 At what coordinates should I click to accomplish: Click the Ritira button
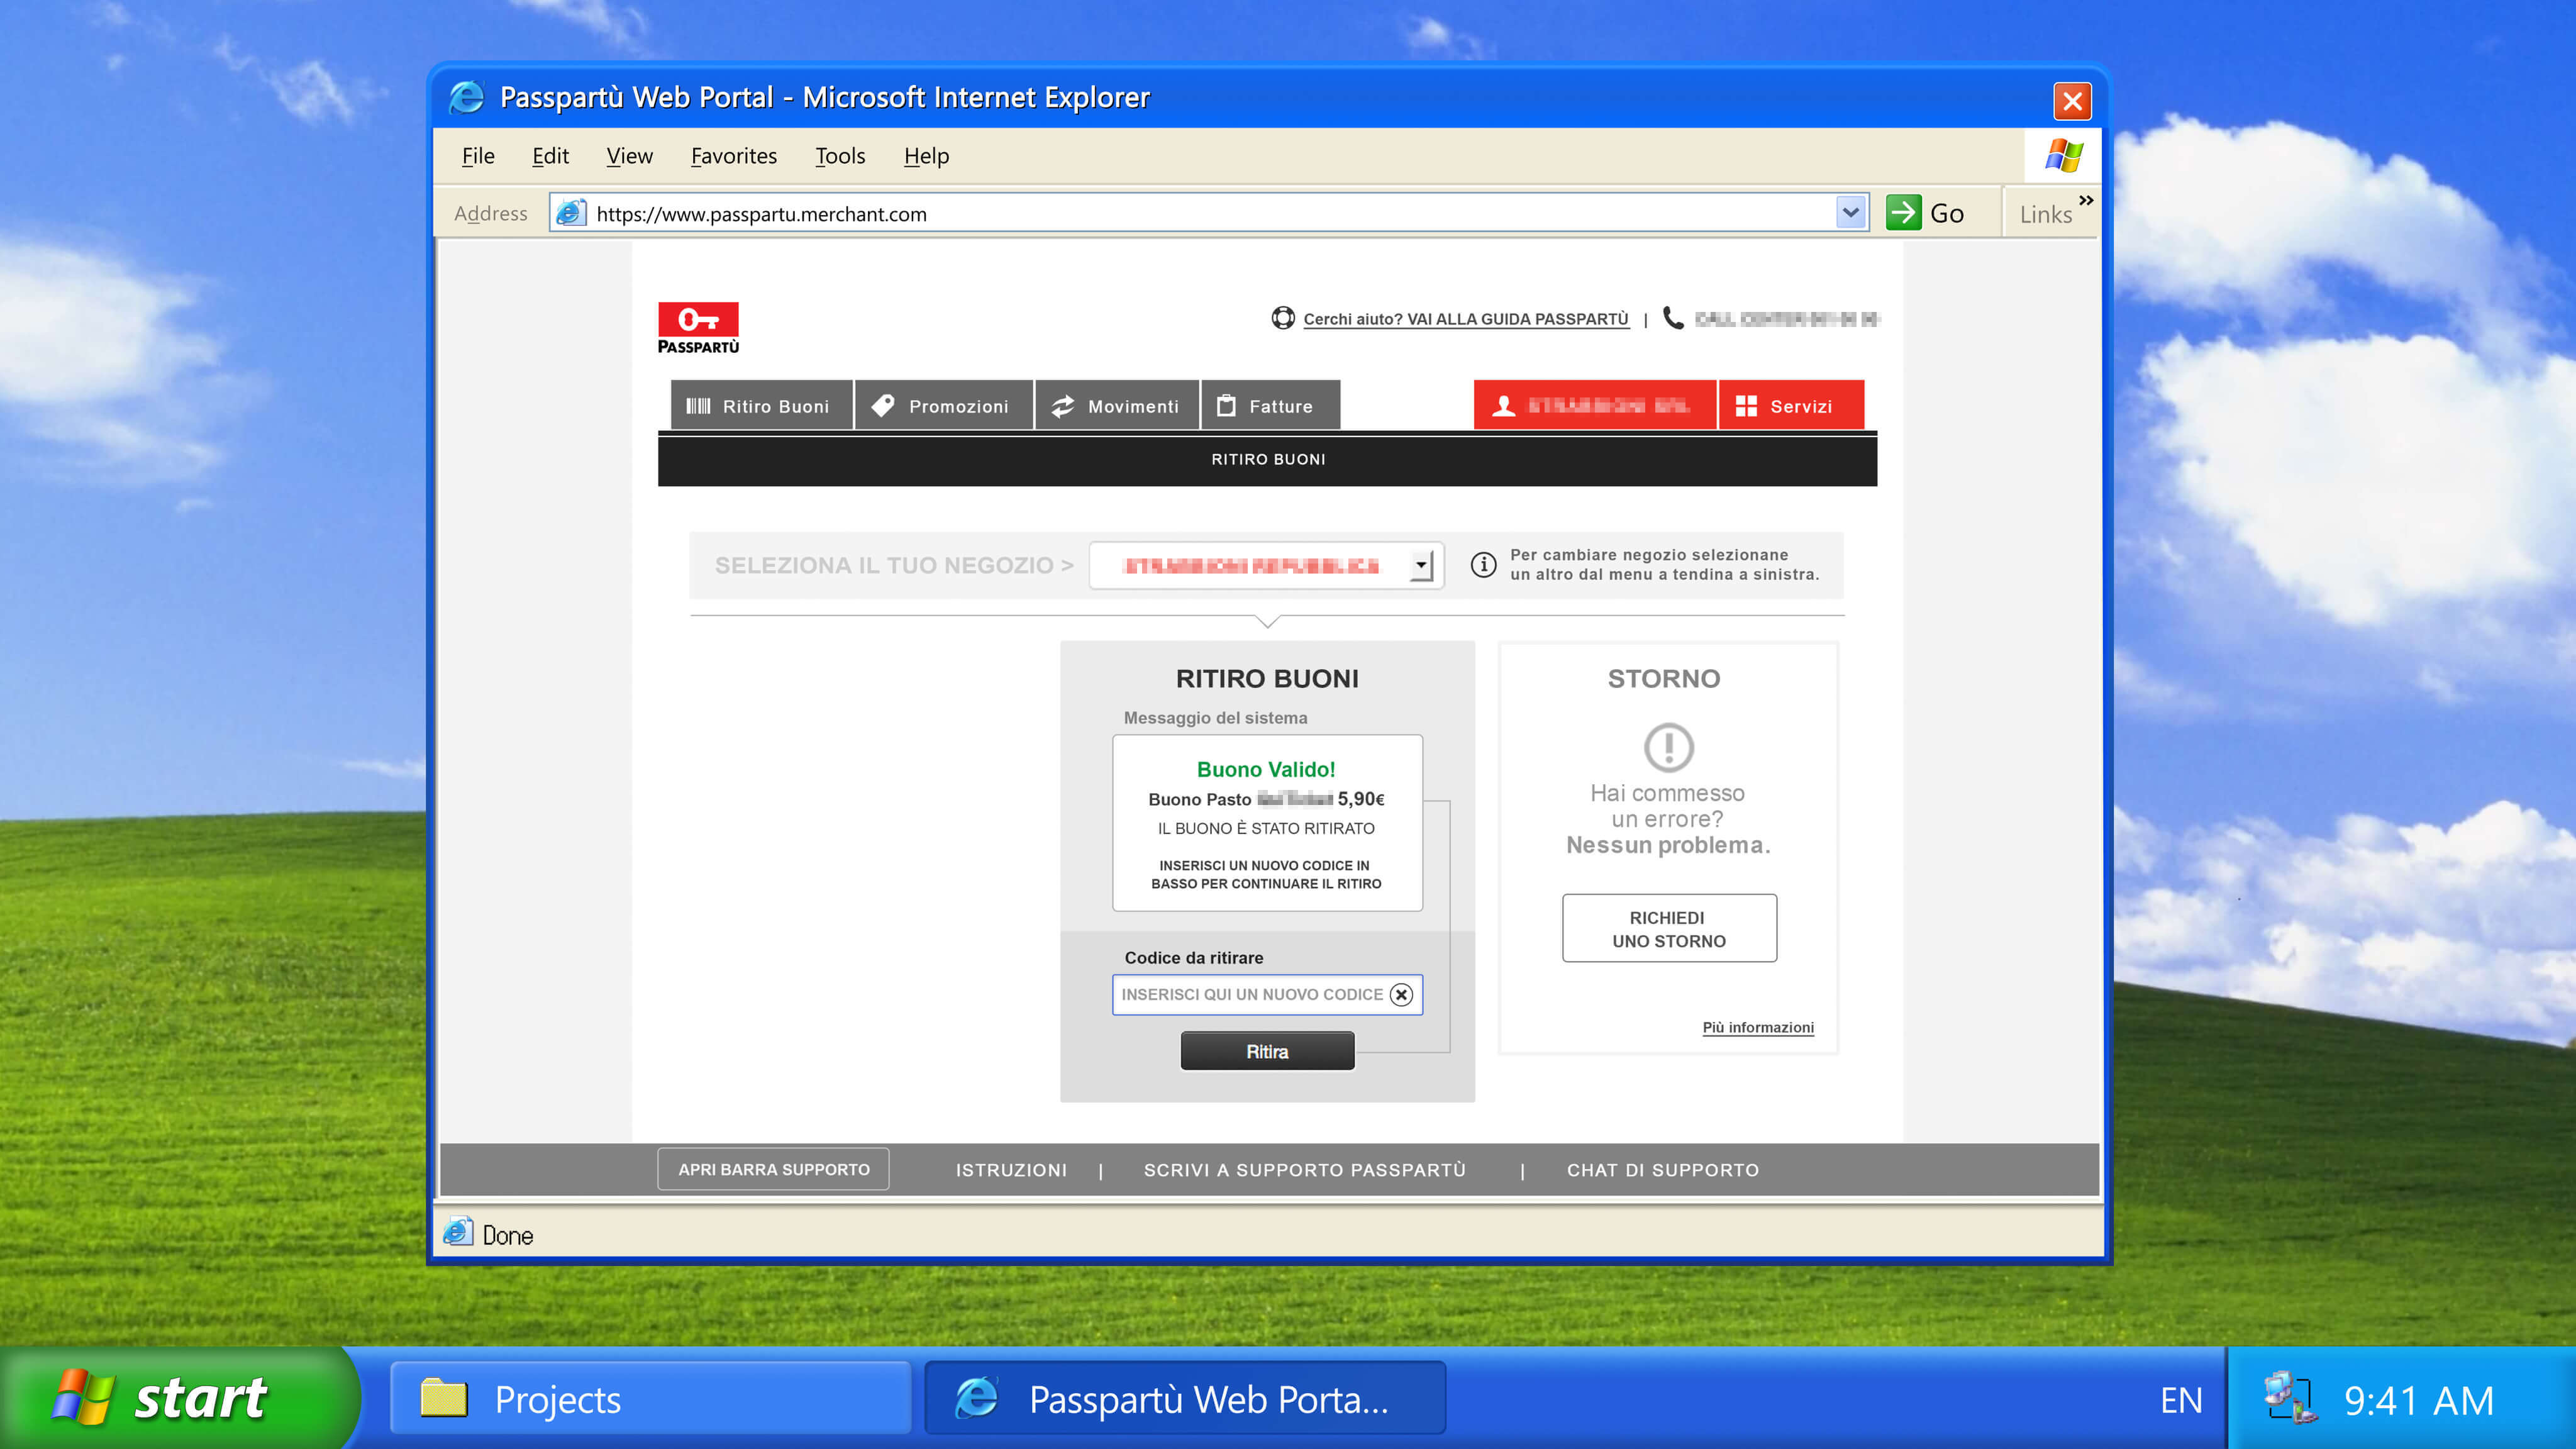click(1267, 1051)
